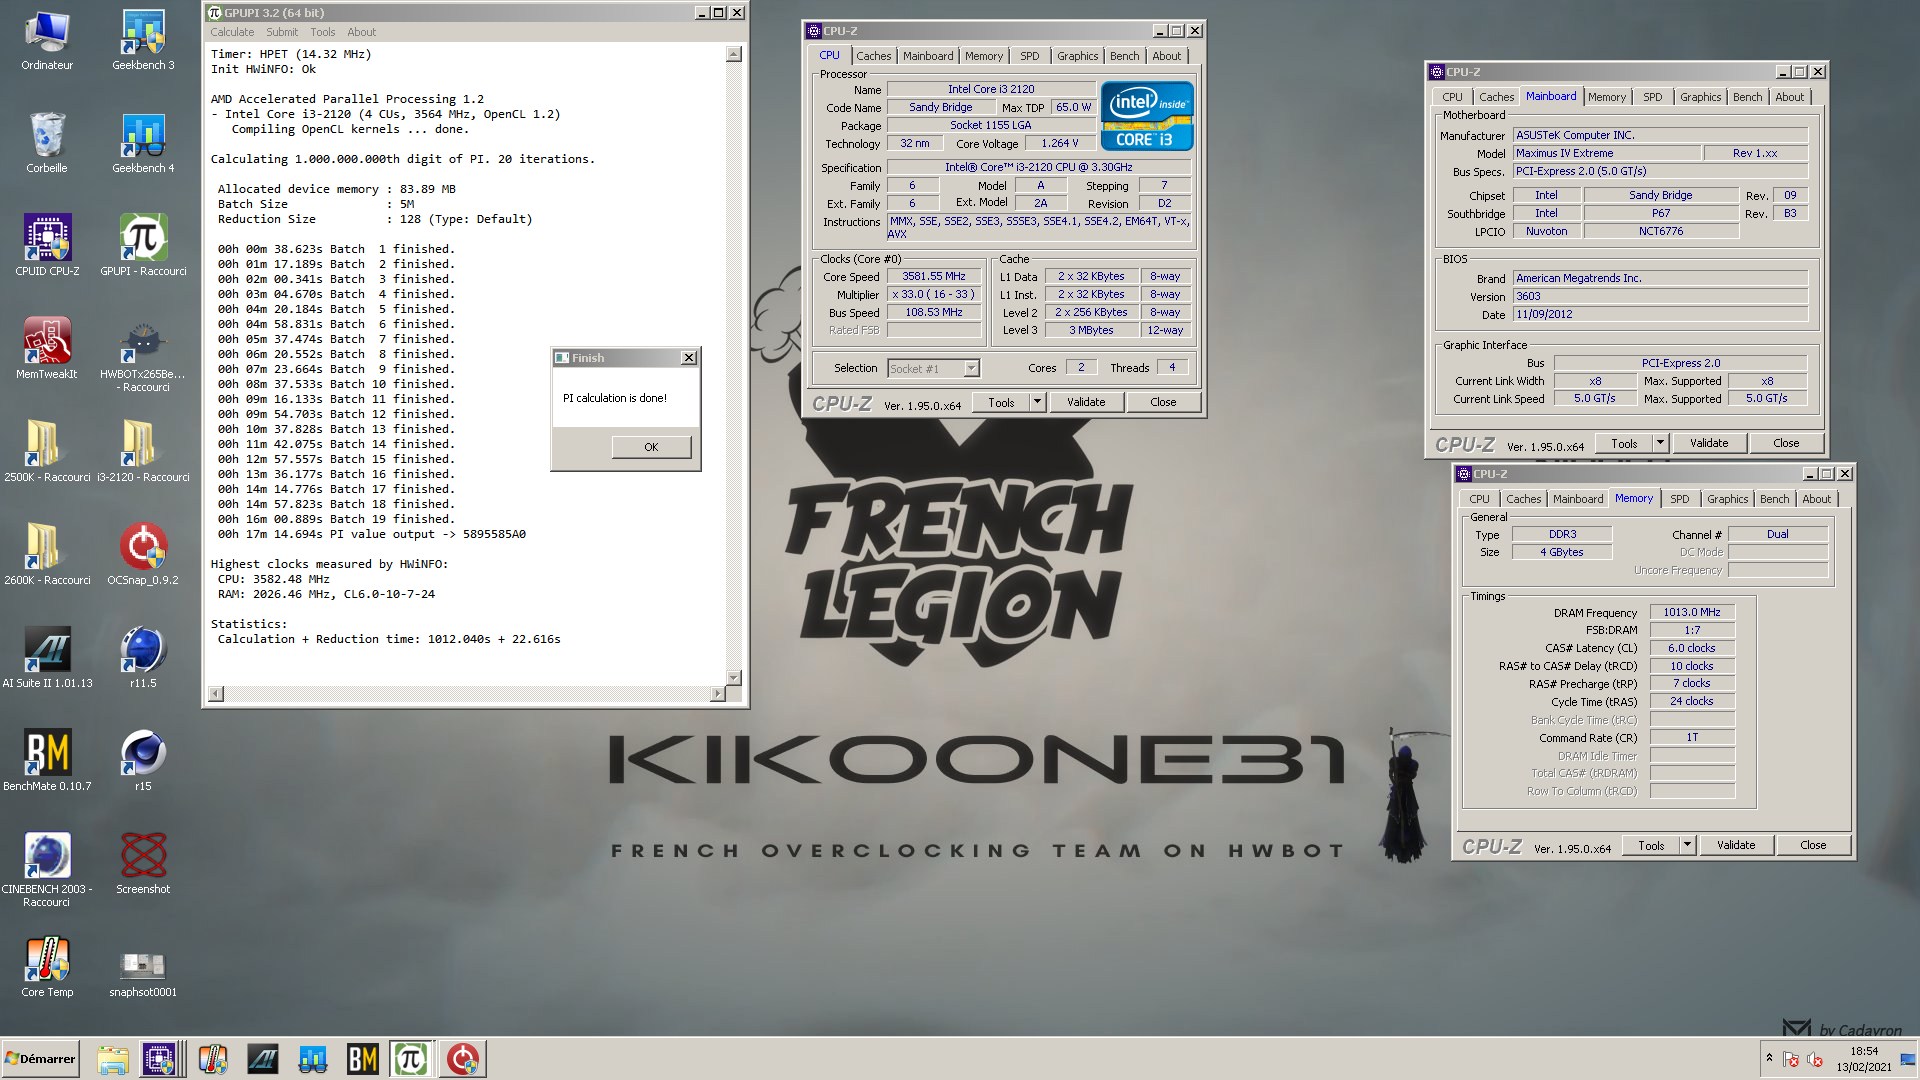Close the Finish dialog
1920x1080 pixels.
[688, 358]
